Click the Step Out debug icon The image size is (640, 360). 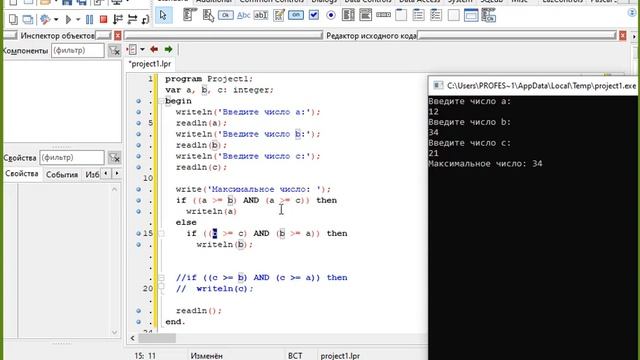point(145,19)
